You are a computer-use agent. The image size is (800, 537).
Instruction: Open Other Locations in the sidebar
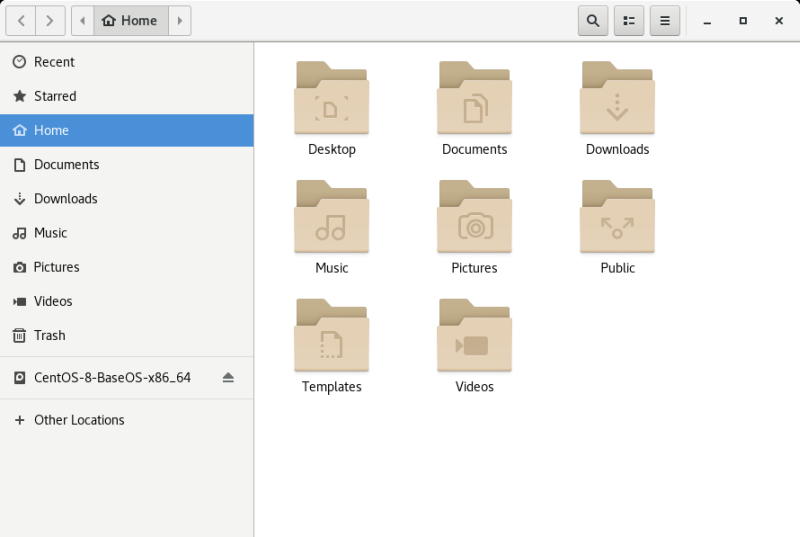pyautogui.click(x=127, y=420)
